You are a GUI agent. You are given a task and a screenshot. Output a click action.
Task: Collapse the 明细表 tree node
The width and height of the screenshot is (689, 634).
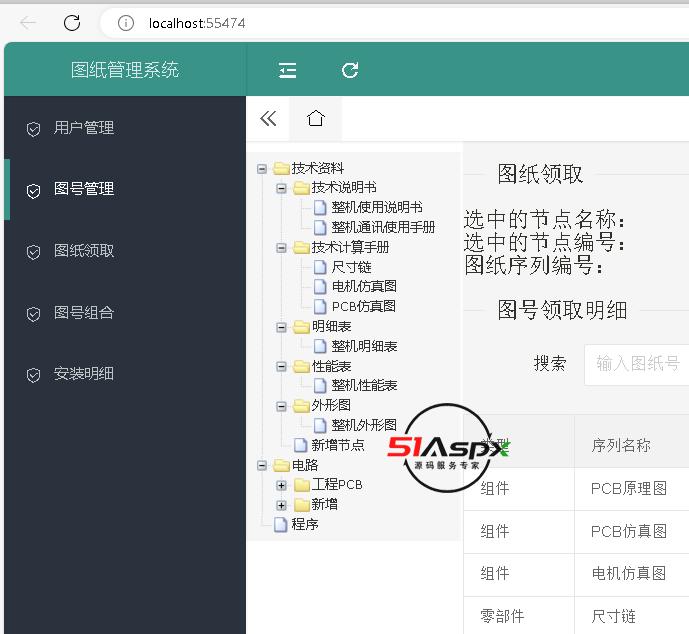pos(281,327)
